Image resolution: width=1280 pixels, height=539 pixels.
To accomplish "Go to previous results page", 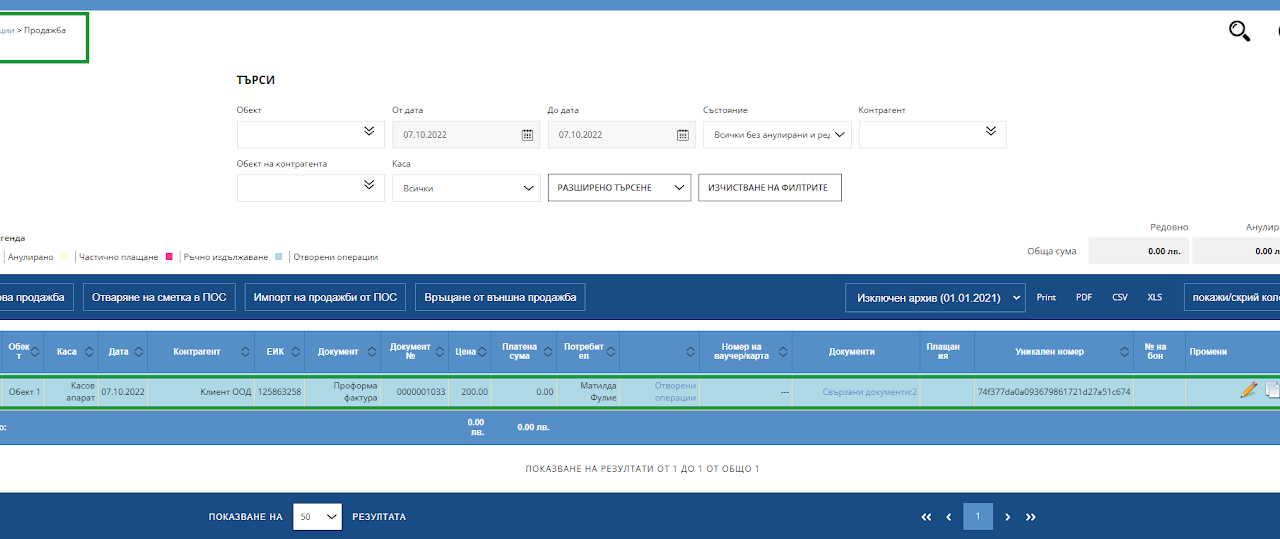I will [949, 517].
